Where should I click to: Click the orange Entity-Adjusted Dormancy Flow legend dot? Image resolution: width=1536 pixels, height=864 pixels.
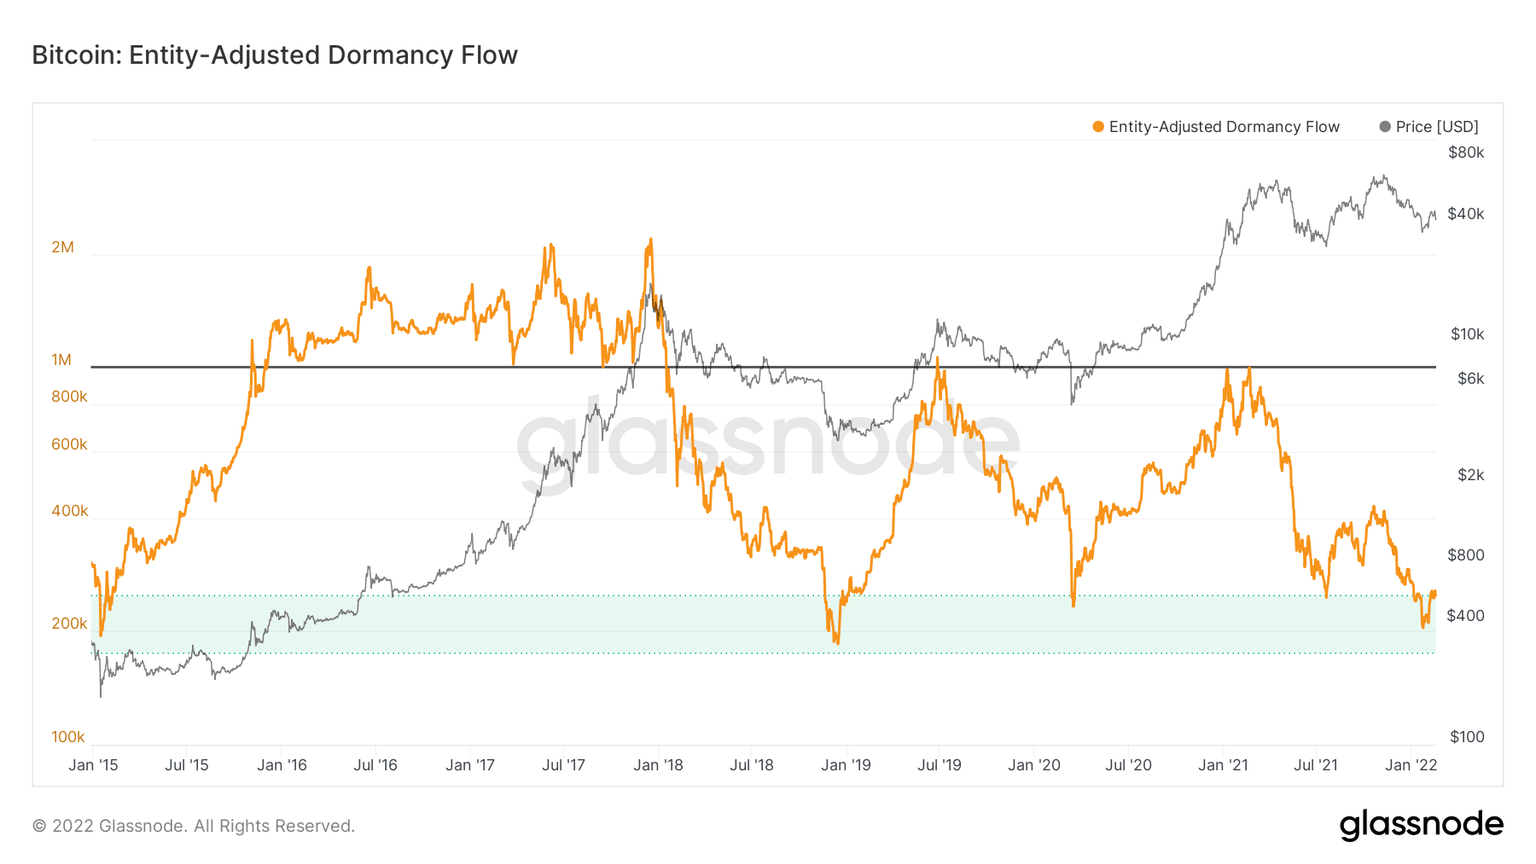click(1098, 127)
